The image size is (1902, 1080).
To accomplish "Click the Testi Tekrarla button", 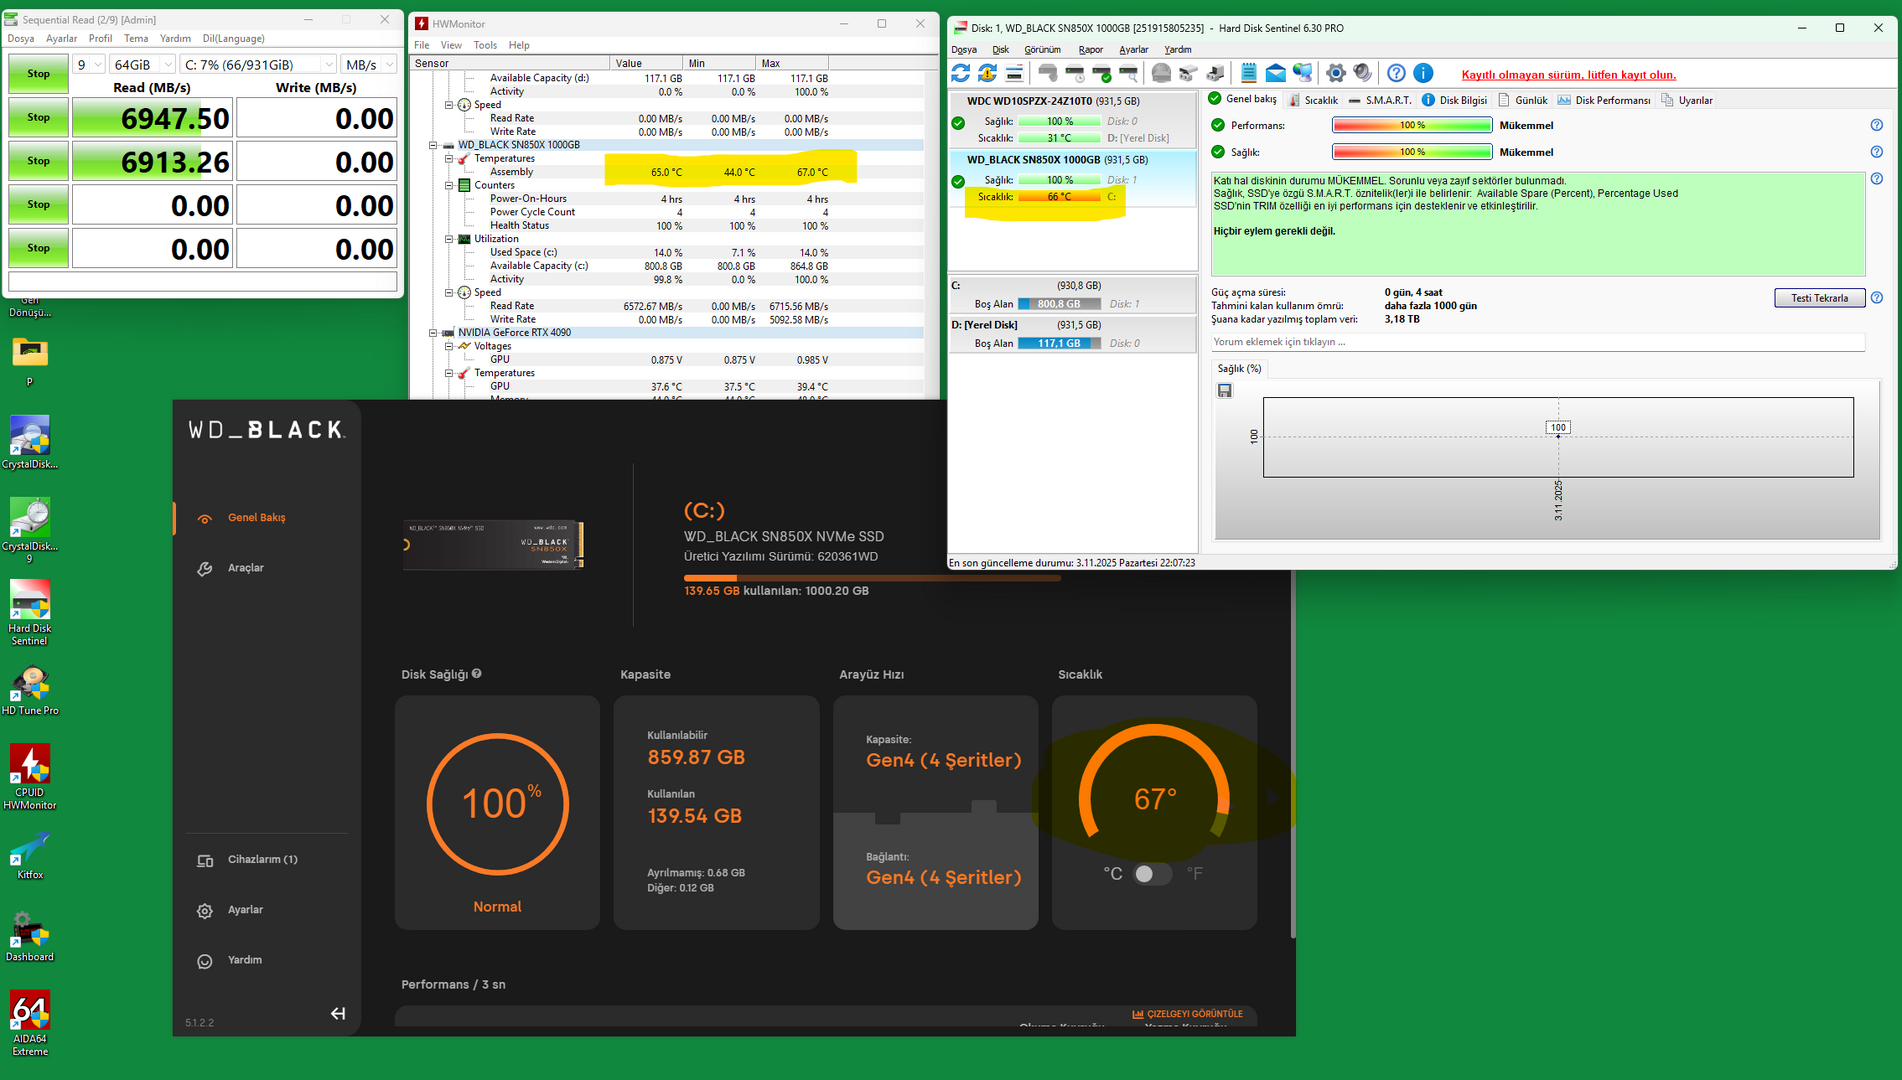I will (1819, 298).
